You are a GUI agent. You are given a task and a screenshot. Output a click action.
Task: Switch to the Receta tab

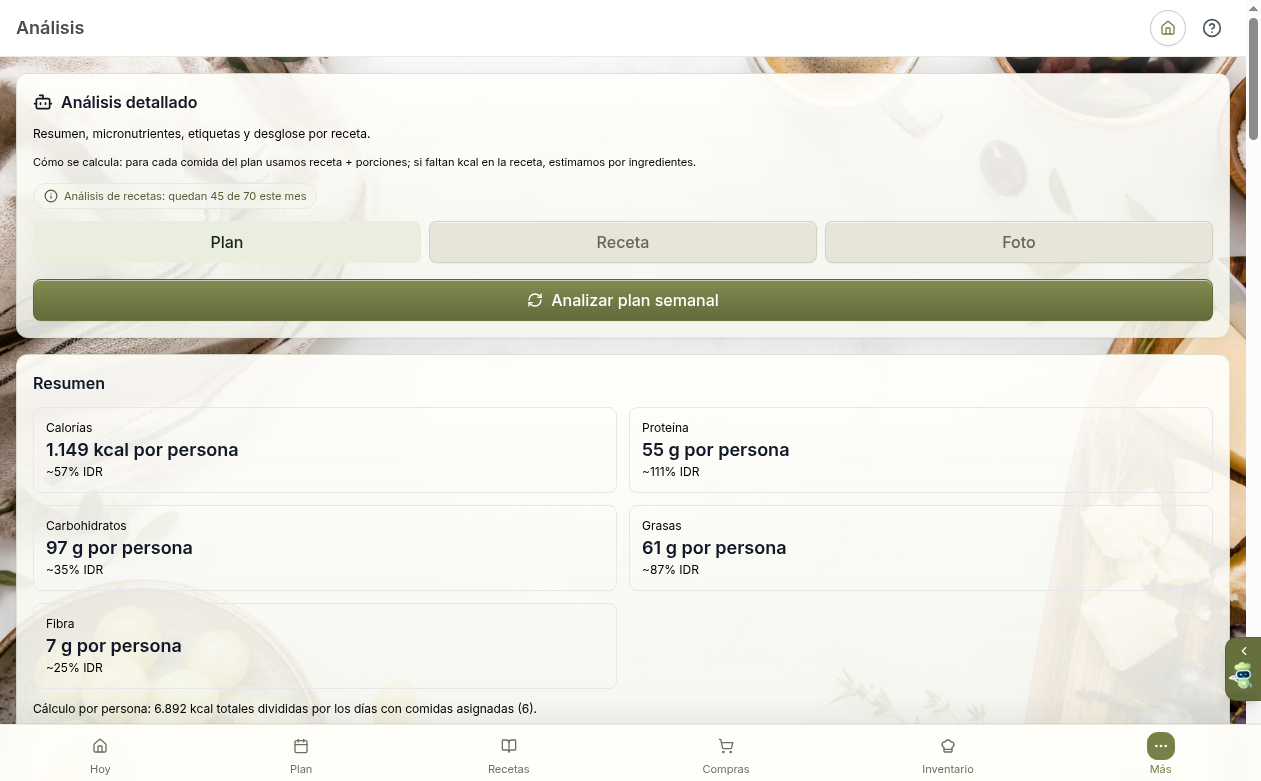(623, 242)
